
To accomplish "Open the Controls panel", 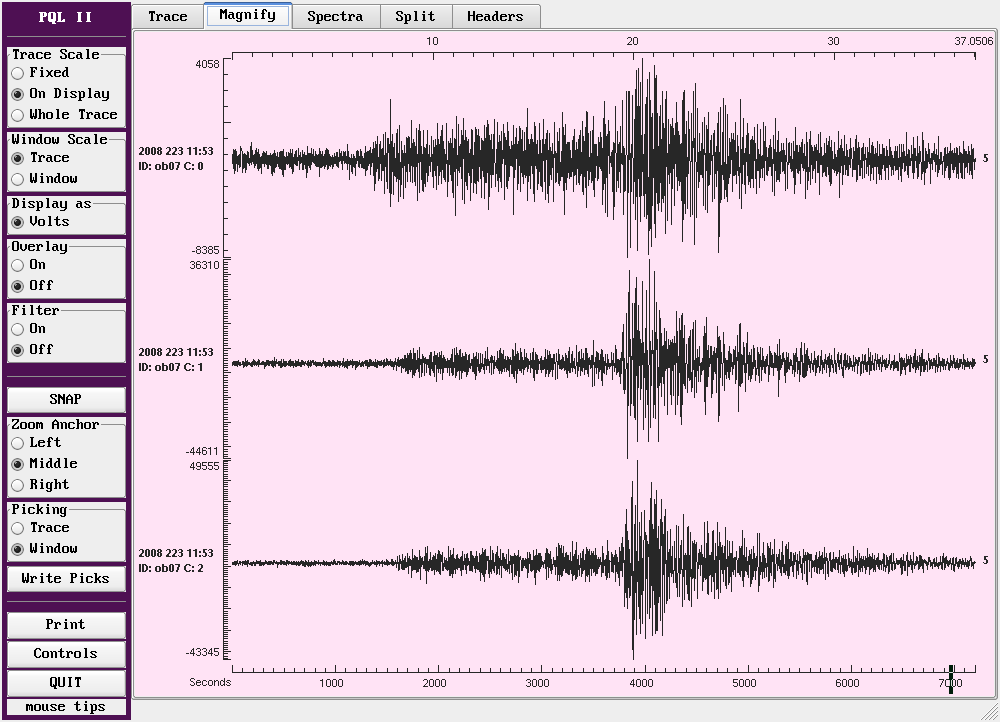I will [x=66, y=654].
